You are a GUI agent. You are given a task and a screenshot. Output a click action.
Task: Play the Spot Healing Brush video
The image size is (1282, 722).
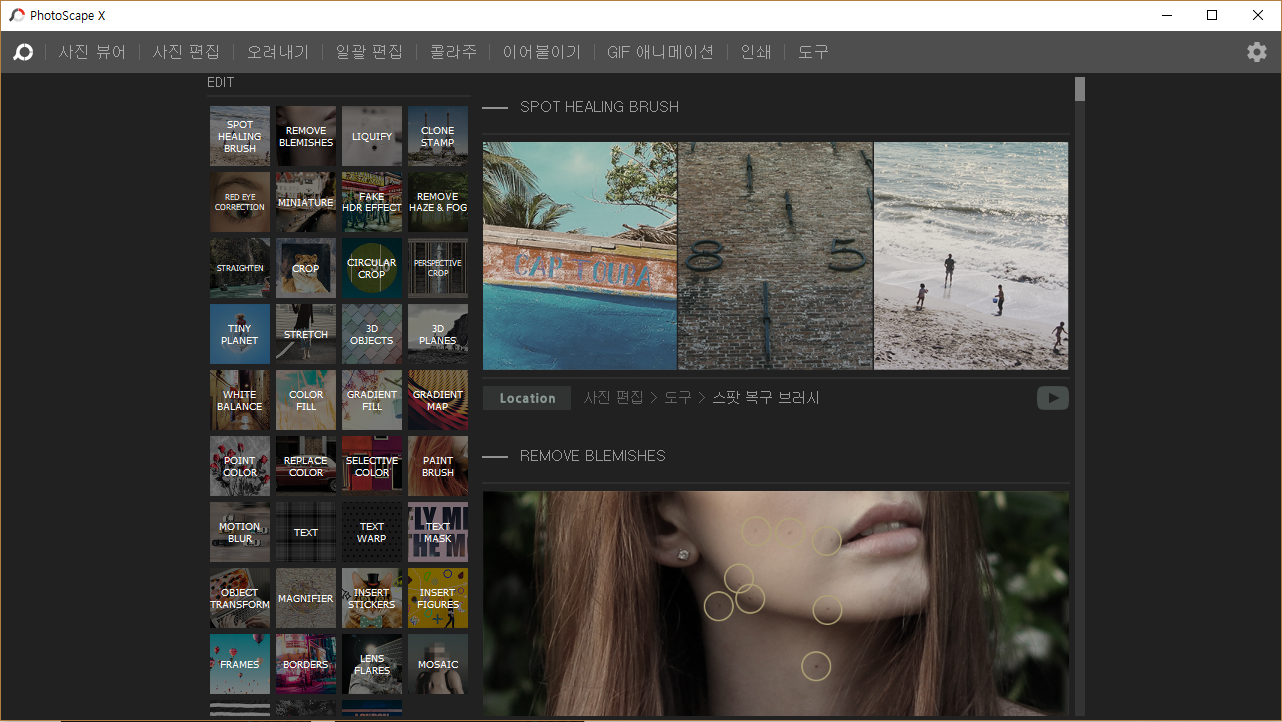click(x=1052, y=398)
